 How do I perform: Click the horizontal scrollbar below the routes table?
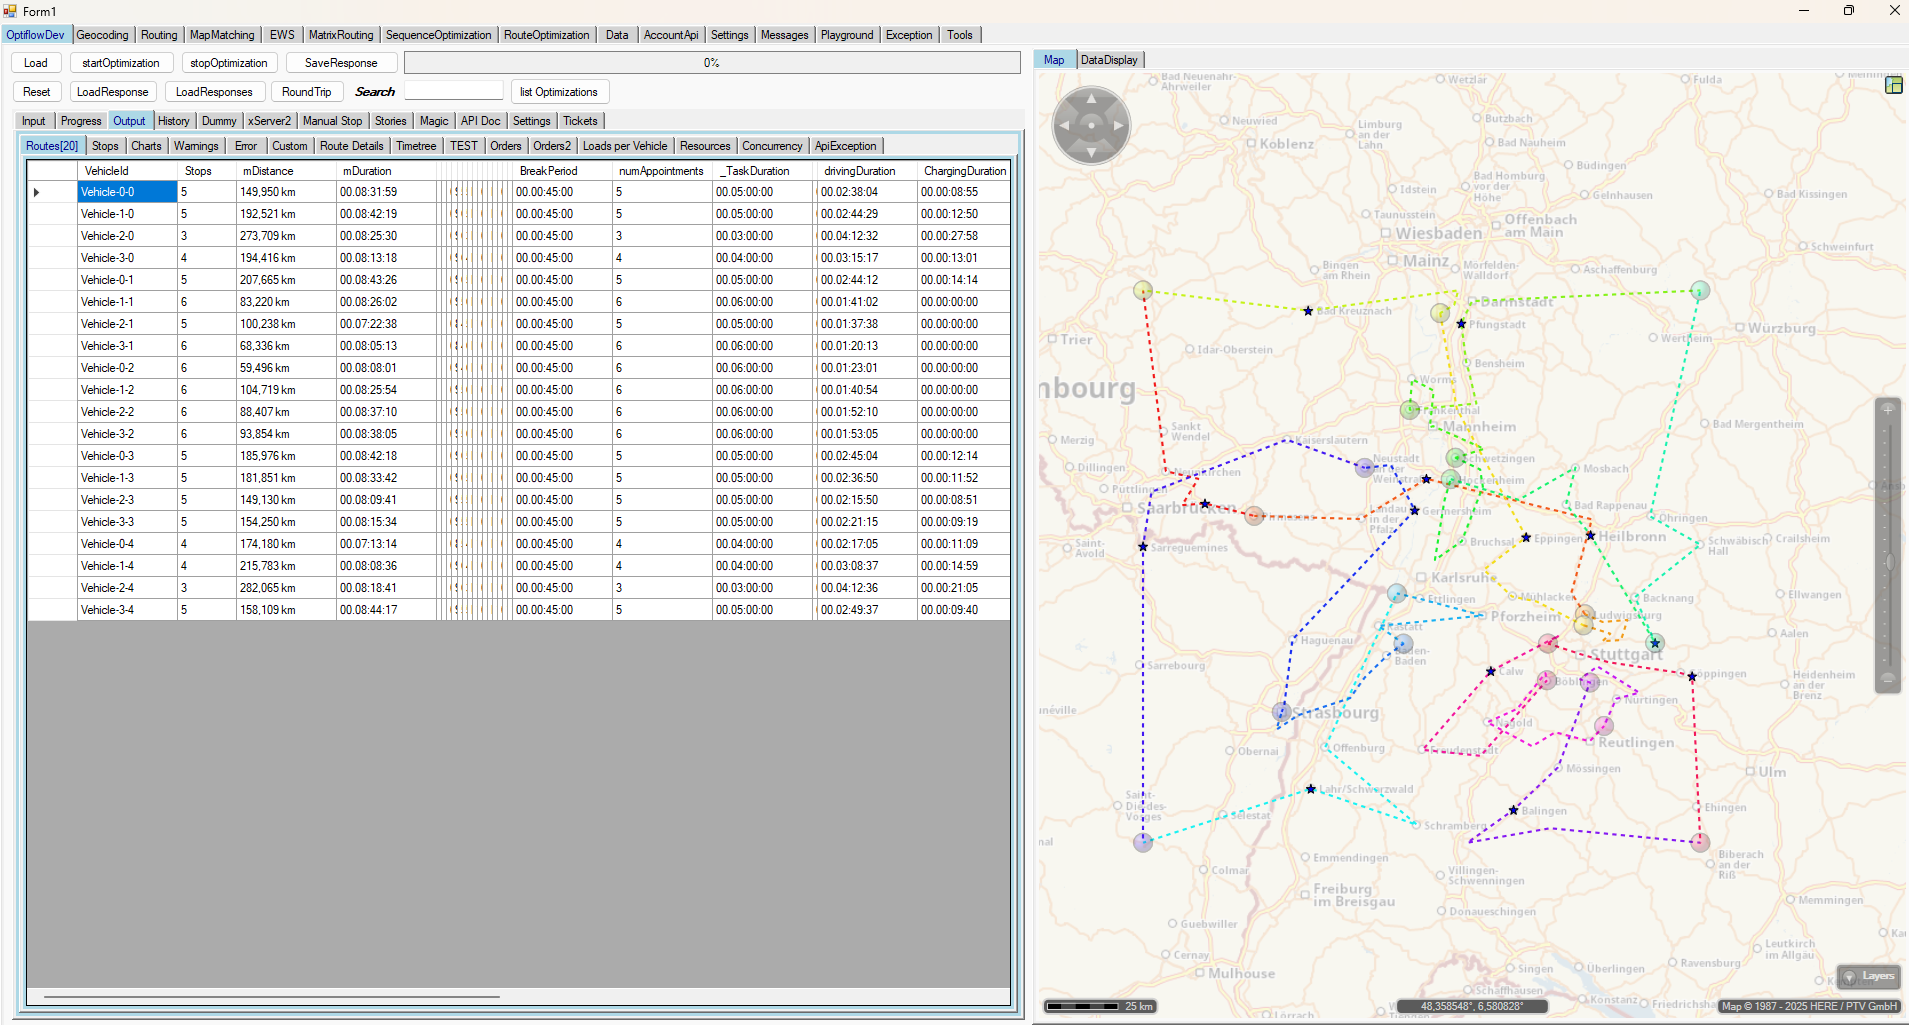point(271,996)
